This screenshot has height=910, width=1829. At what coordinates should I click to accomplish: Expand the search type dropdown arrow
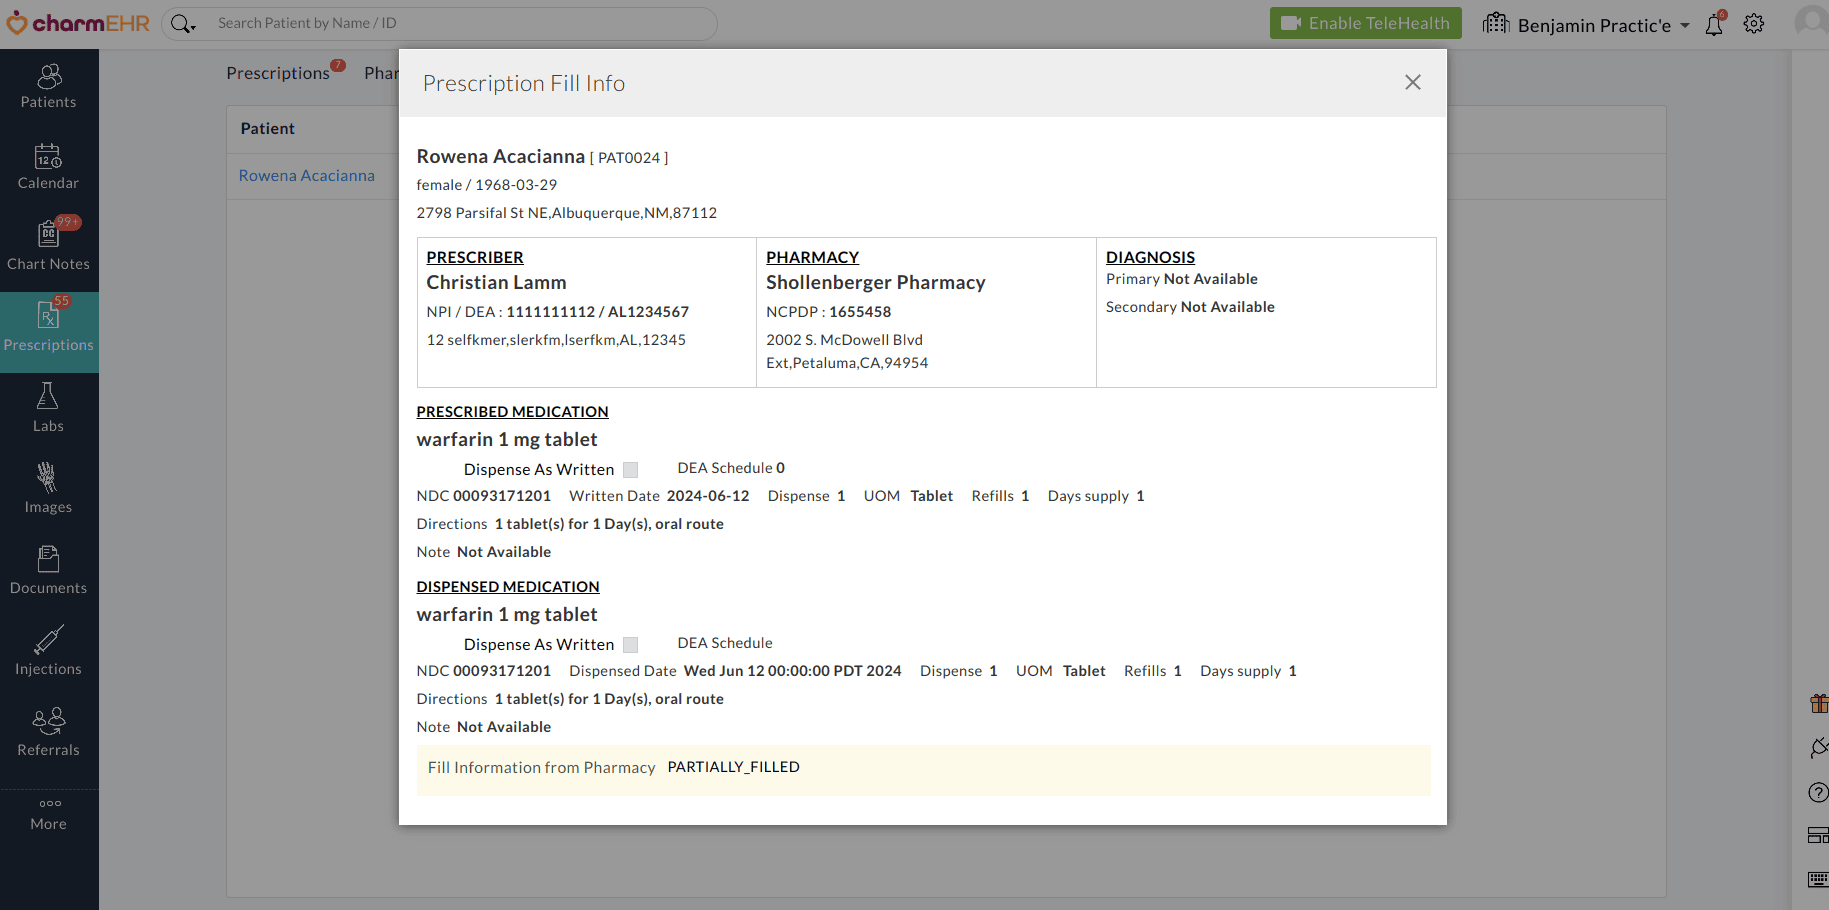click(192, 24)
